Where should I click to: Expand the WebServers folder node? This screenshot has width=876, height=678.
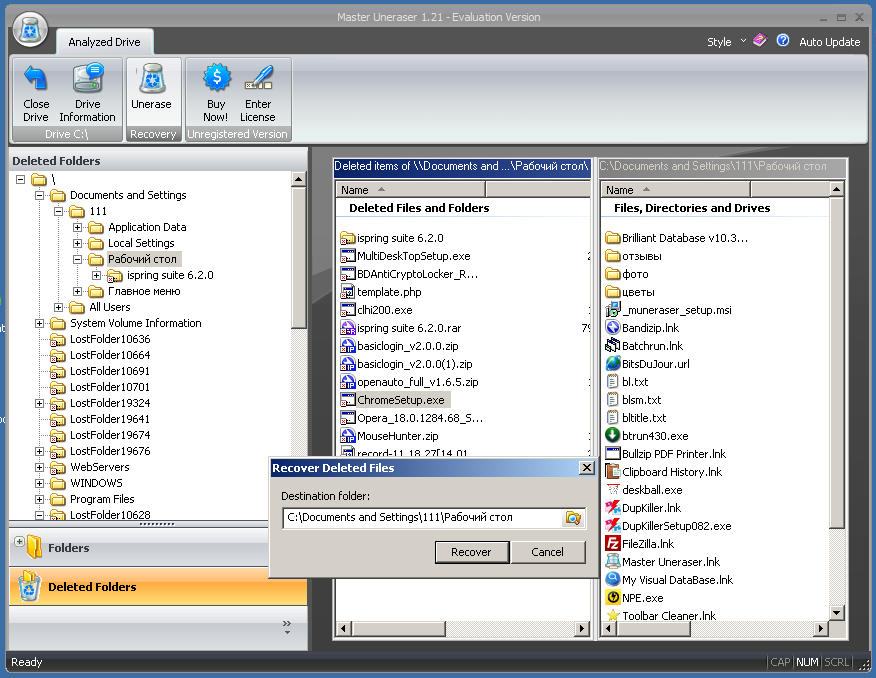pos(40,467)
